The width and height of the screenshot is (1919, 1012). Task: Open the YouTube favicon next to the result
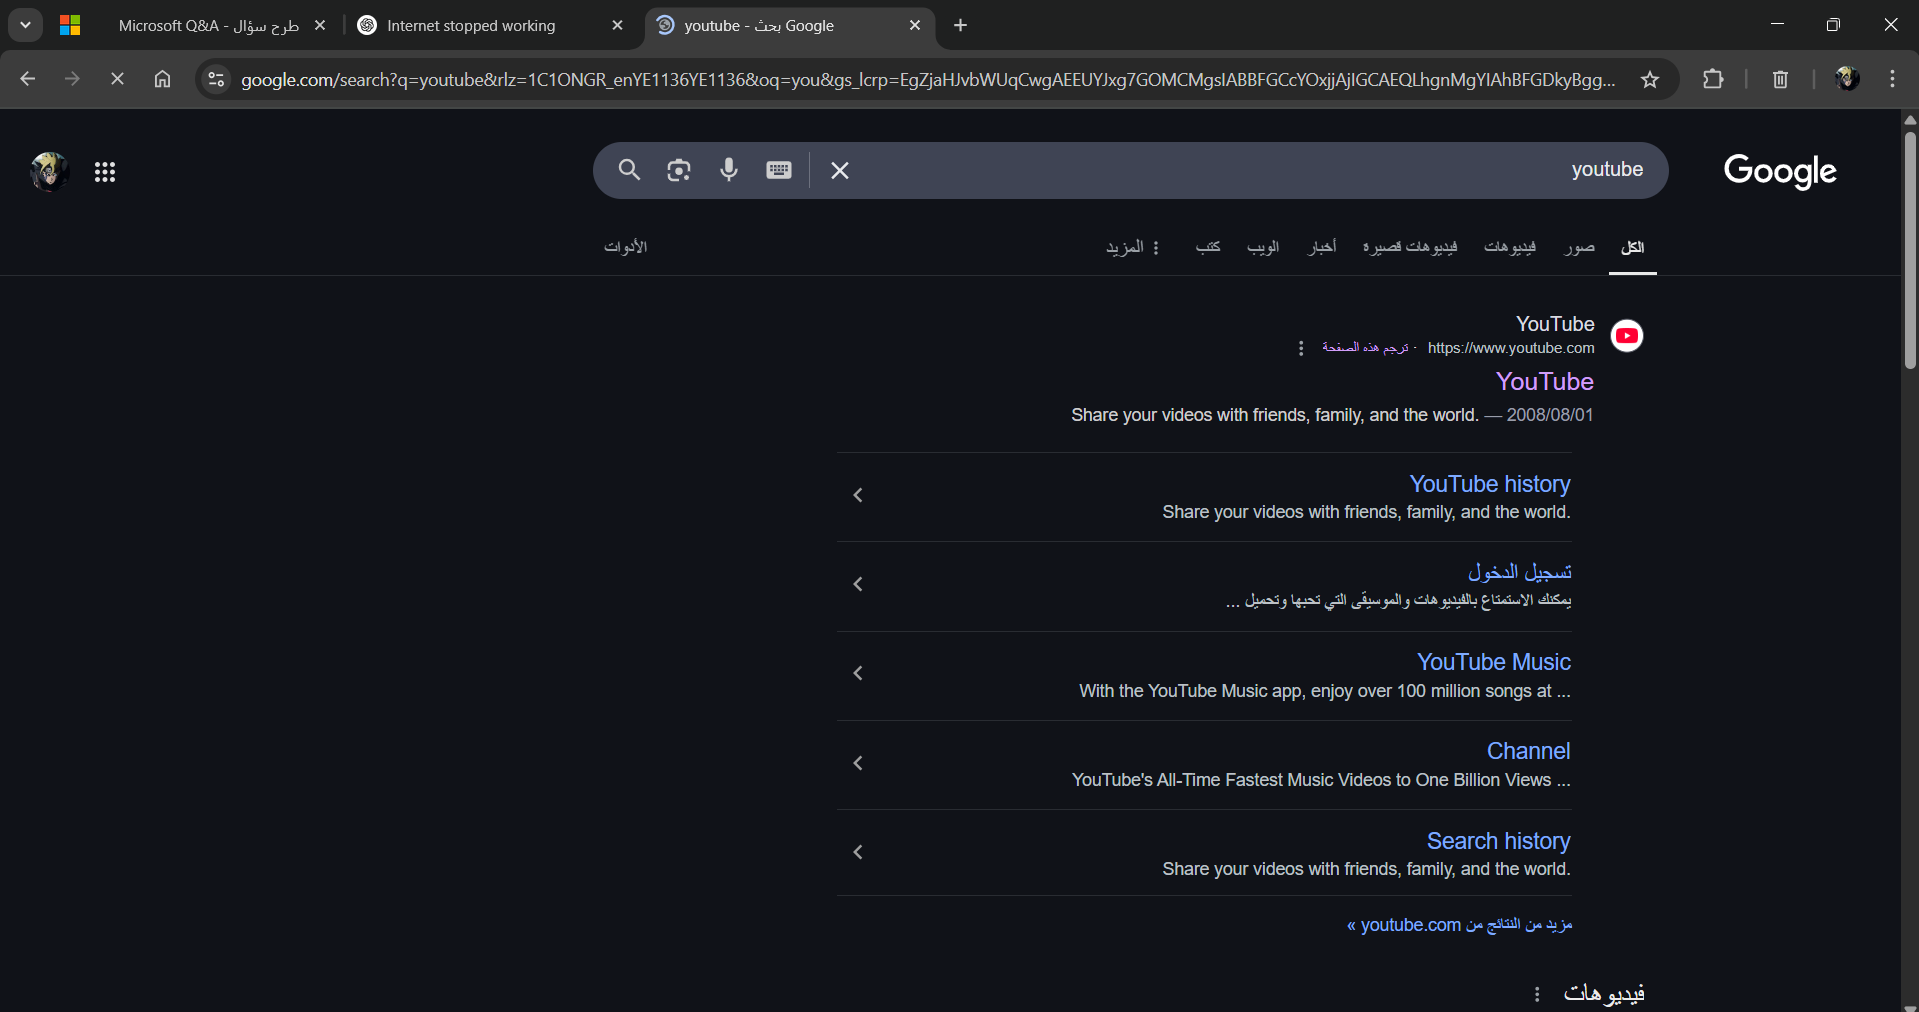(x=1626, y=336)
